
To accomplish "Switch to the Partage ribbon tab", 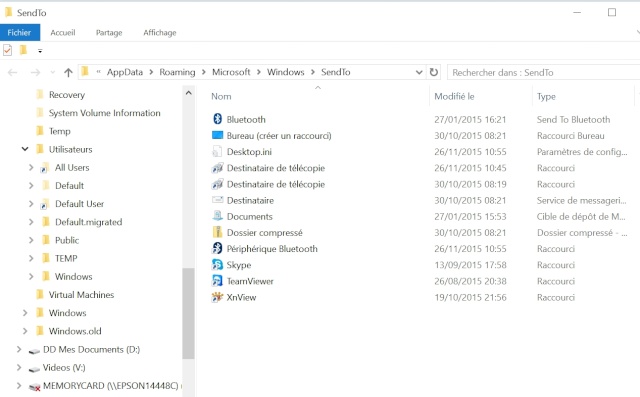I will click(x=109, y=33).
